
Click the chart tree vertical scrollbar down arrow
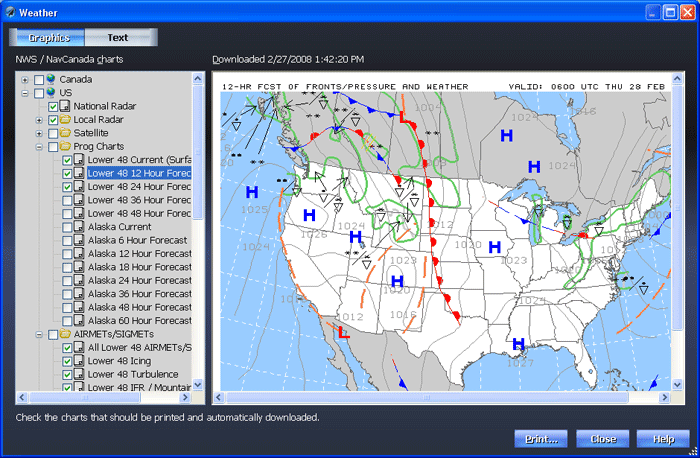click(198, 384)
